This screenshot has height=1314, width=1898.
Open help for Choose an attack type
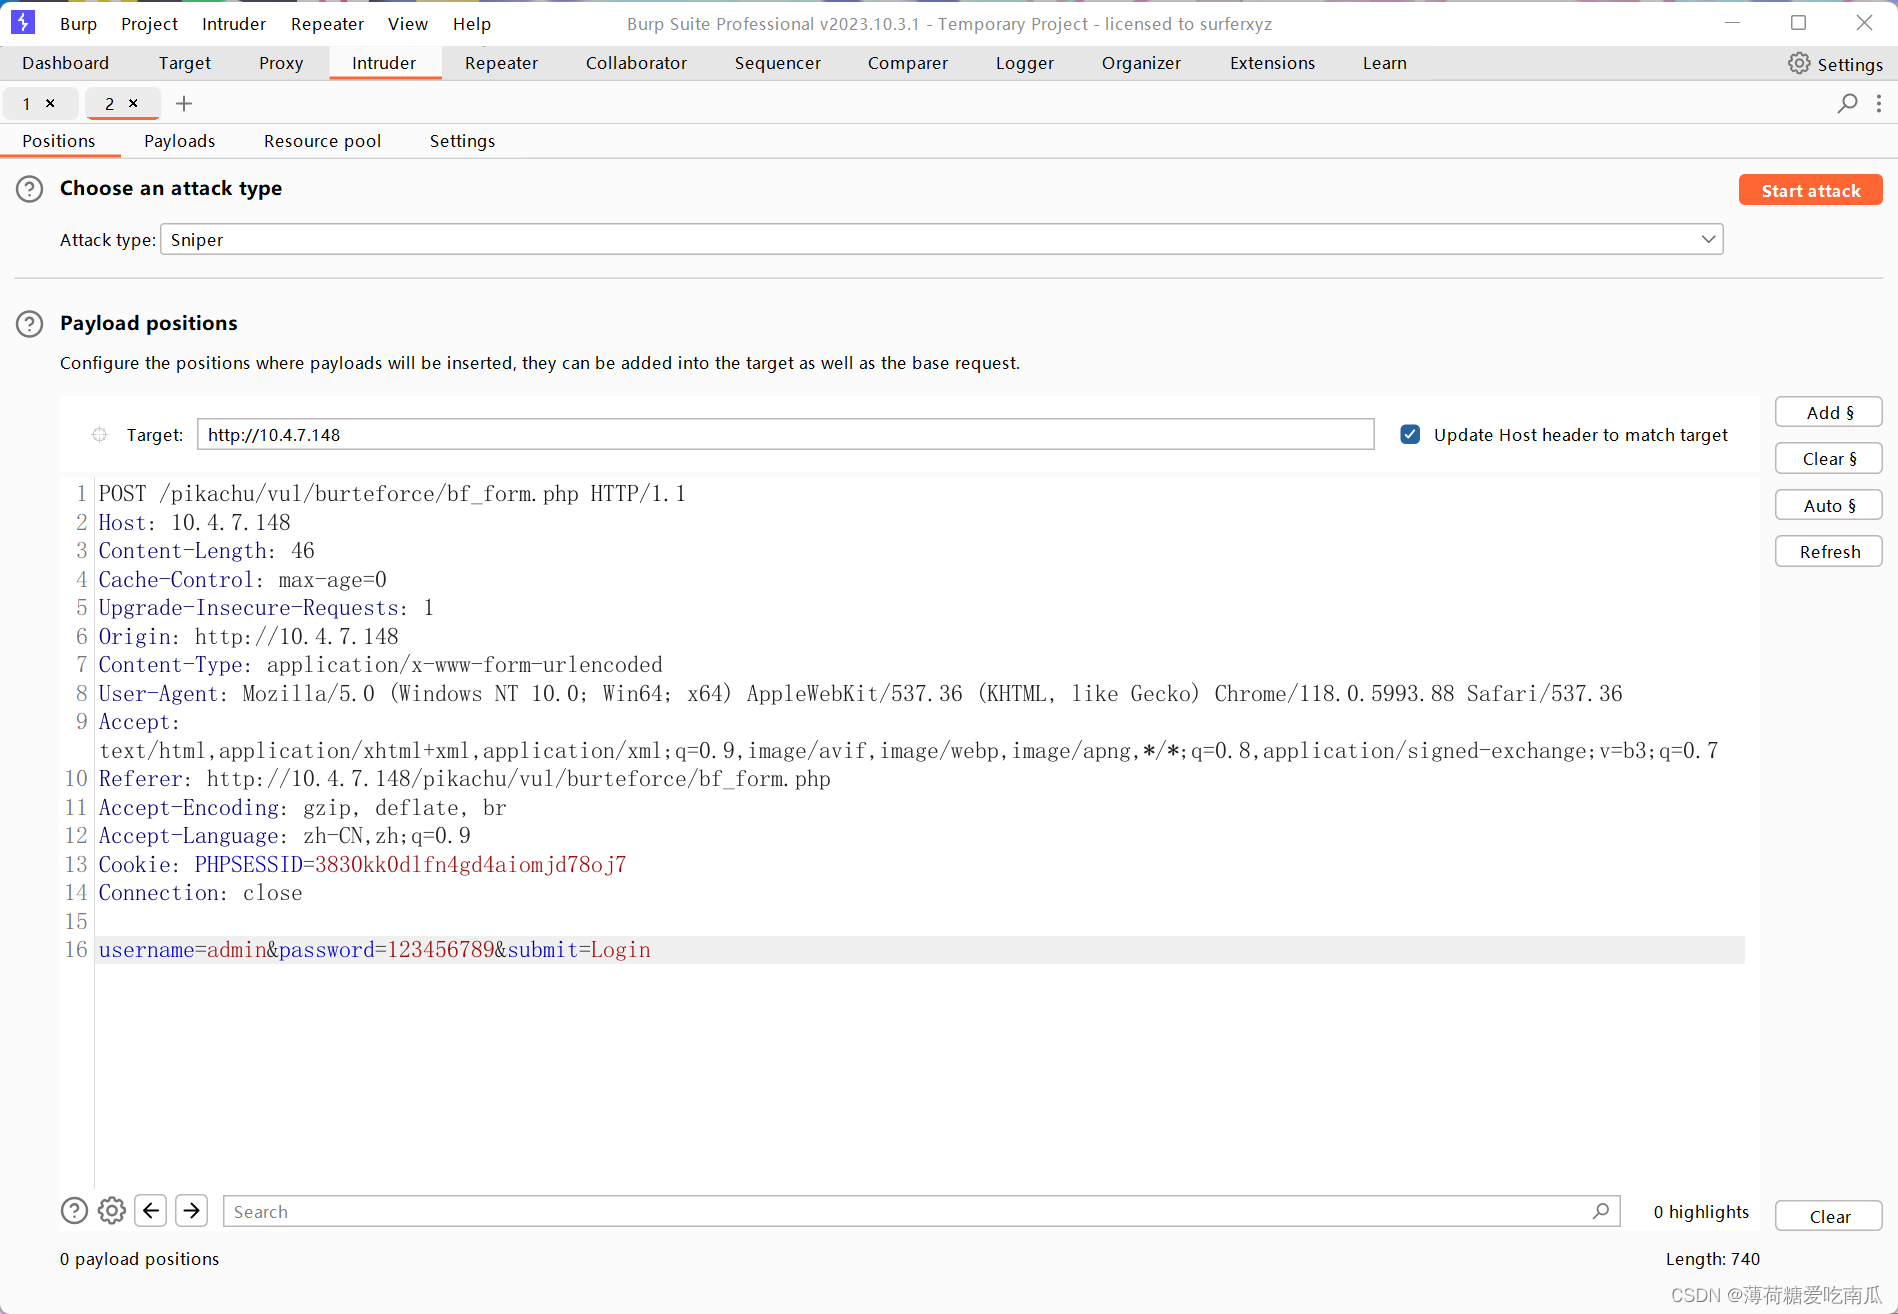coord(30,189)
